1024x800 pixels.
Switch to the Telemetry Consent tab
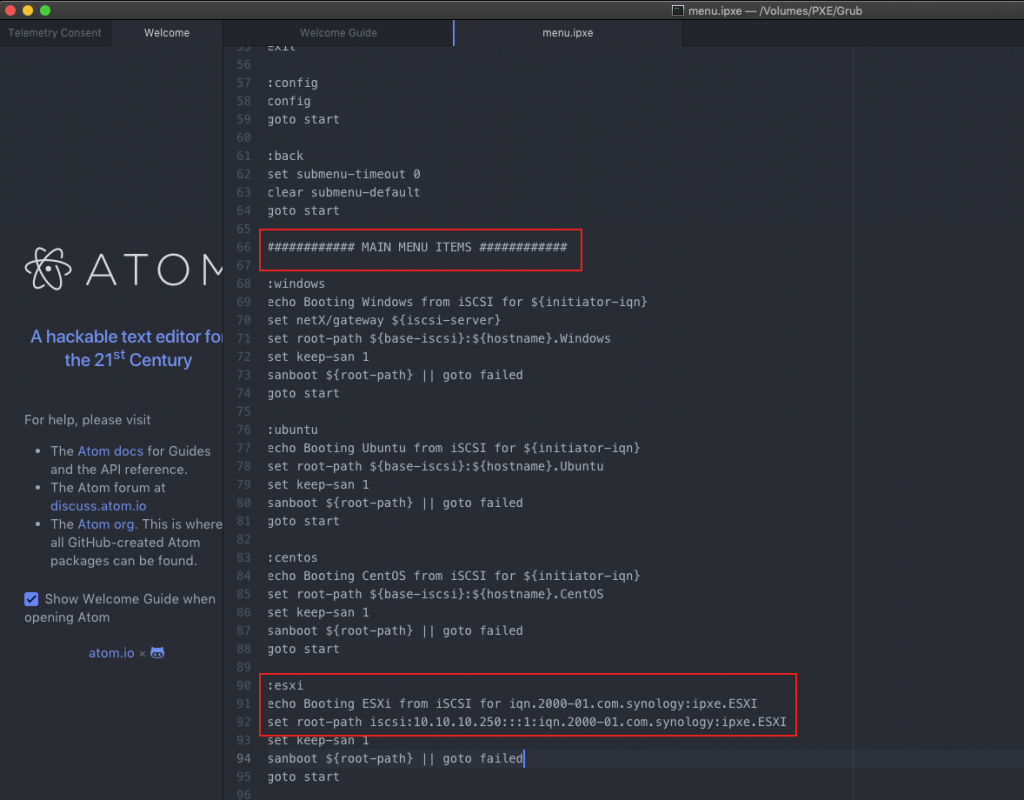[55, 33]
